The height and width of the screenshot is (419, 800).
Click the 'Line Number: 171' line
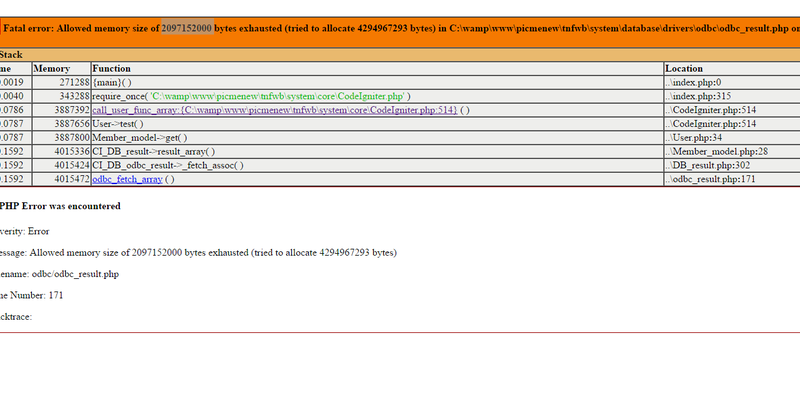32,295
